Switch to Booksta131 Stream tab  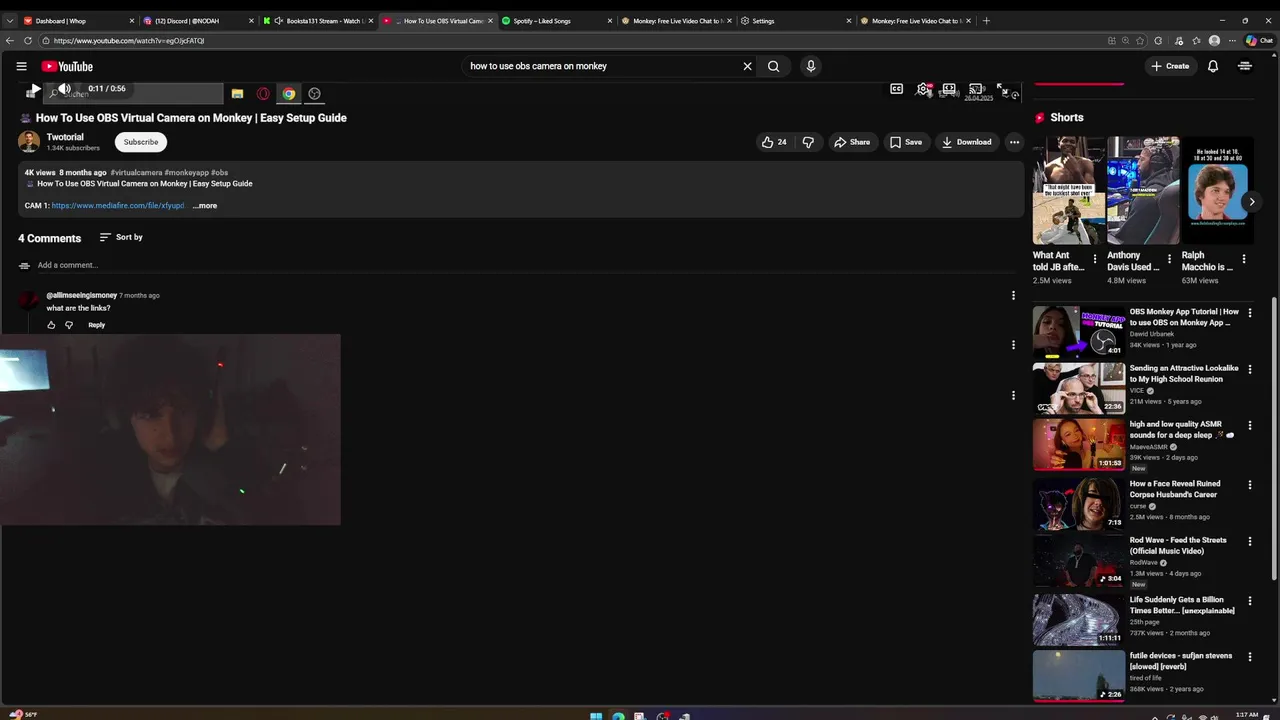(x=317, y=20)
